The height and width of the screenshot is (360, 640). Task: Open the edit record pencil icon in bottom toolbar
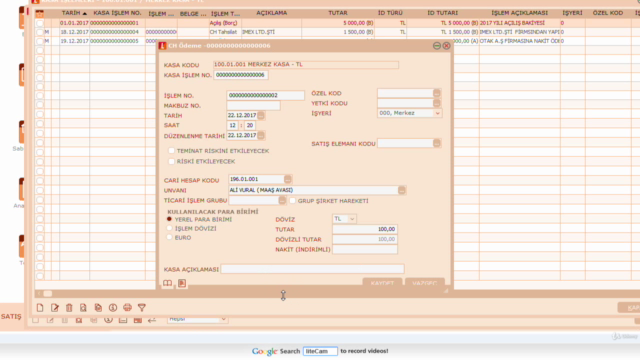click(x=55, y=308)
